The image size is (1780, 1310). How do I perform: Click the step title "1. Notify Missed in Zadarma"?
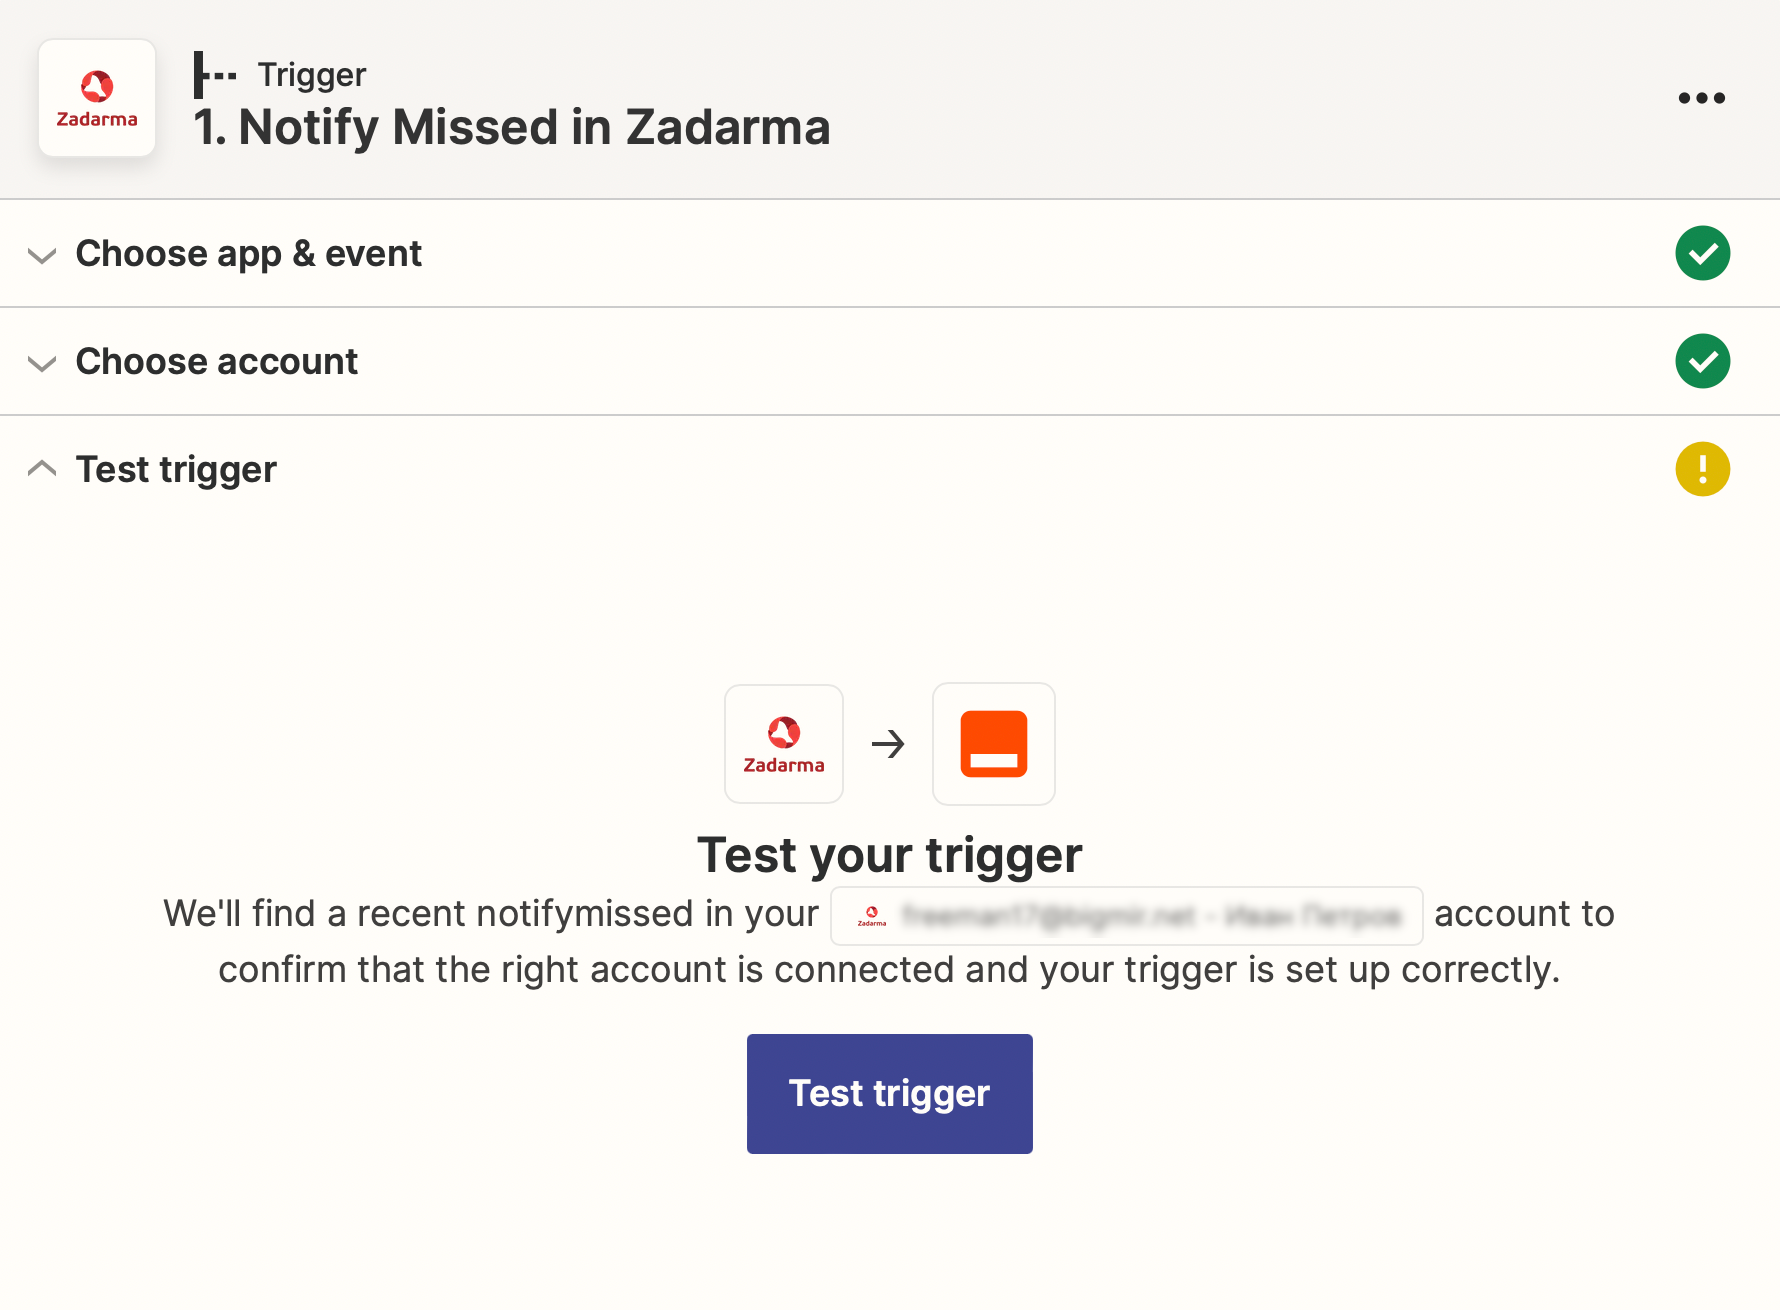pos(512,128)
